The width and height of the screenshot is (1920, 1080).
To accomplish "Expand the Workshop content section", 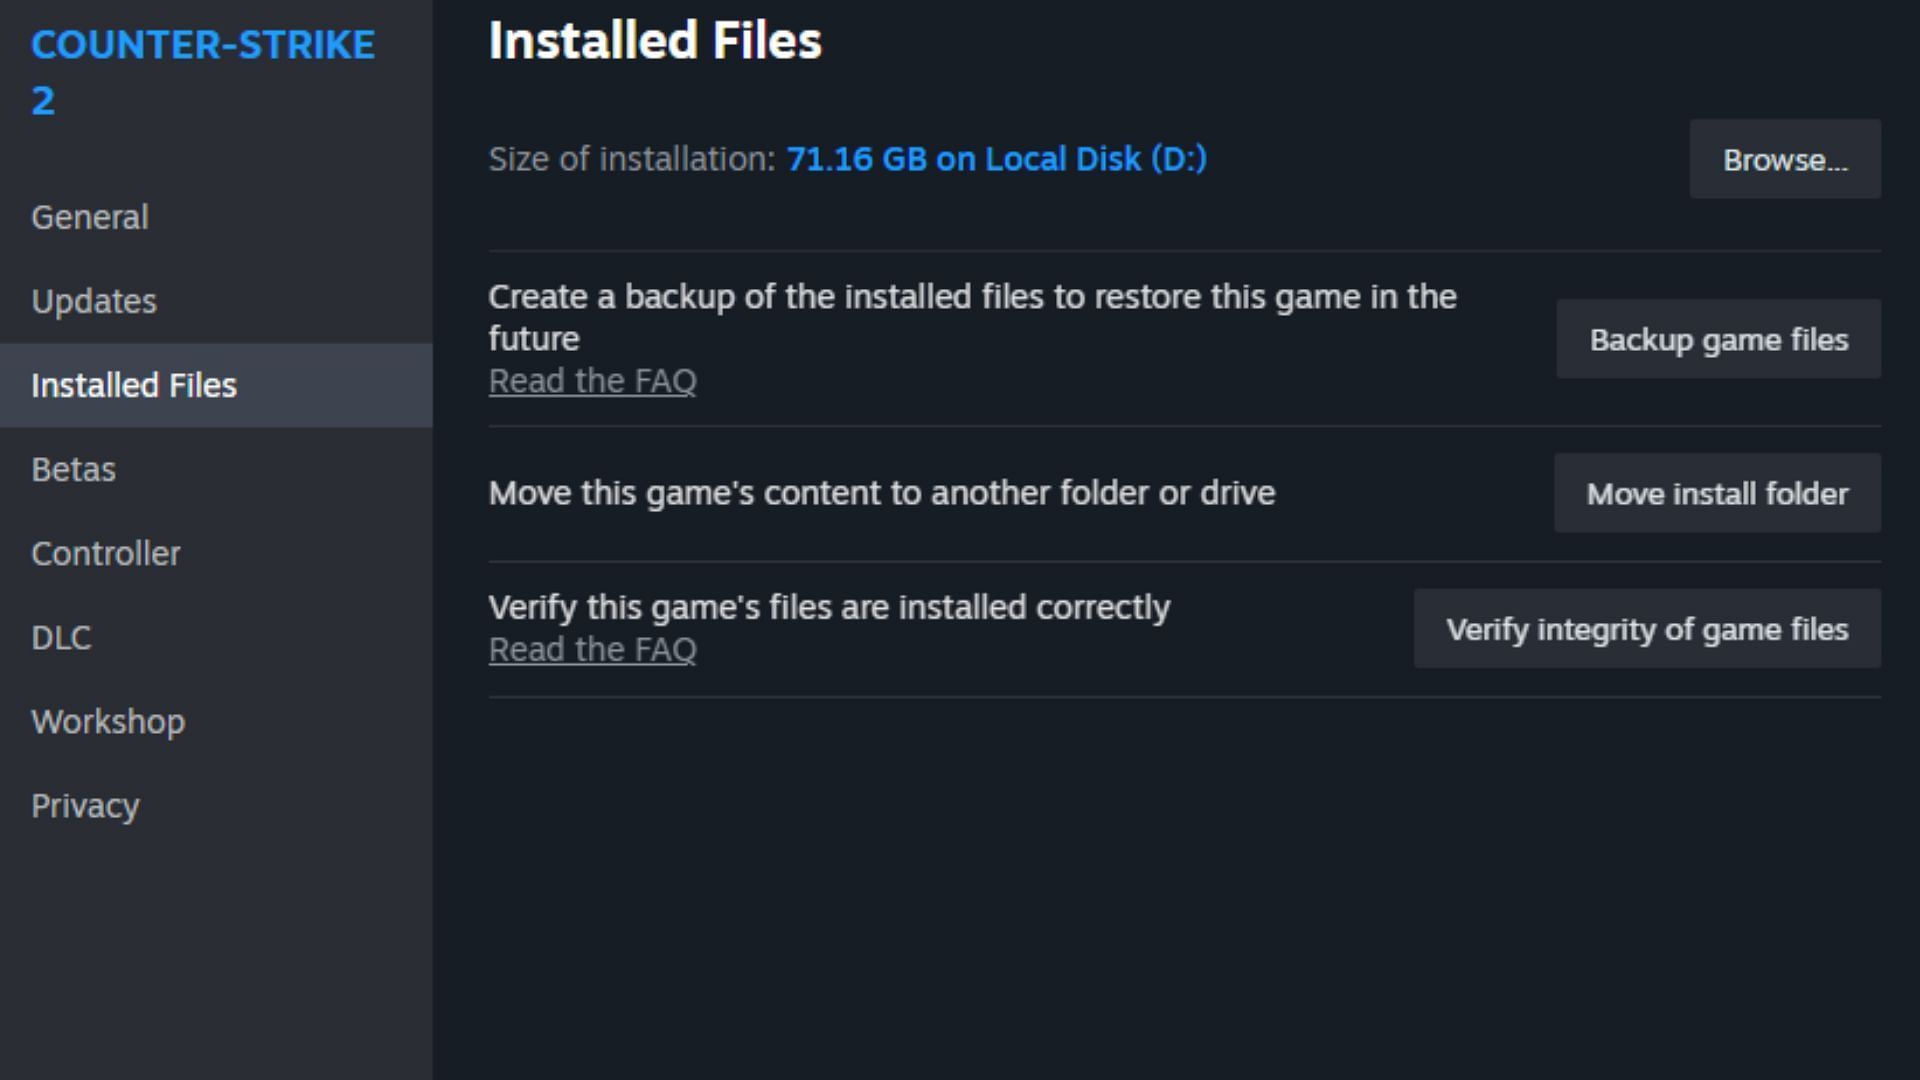I will point(108,721).
